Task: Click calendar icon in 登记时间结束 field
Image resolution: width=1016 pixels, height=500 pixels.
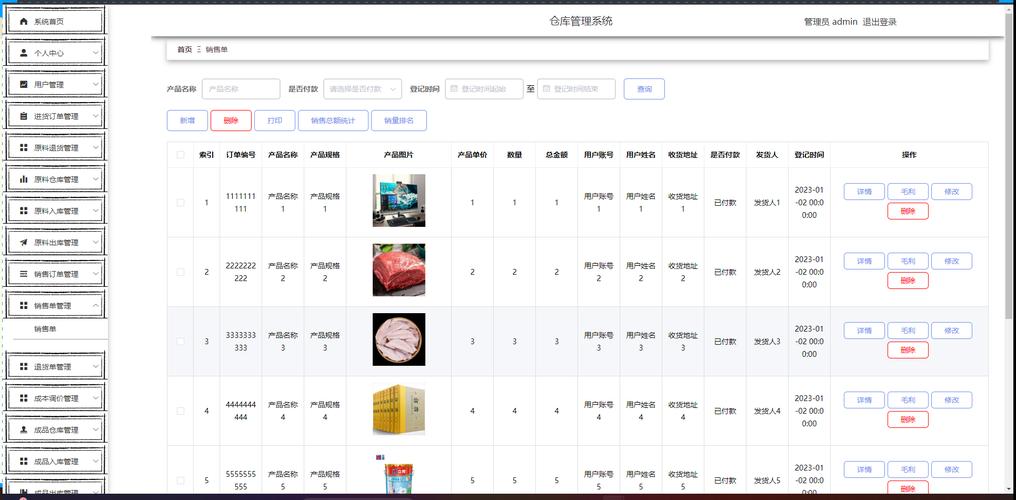Action: pyautogui.click(x=546, y=89)
